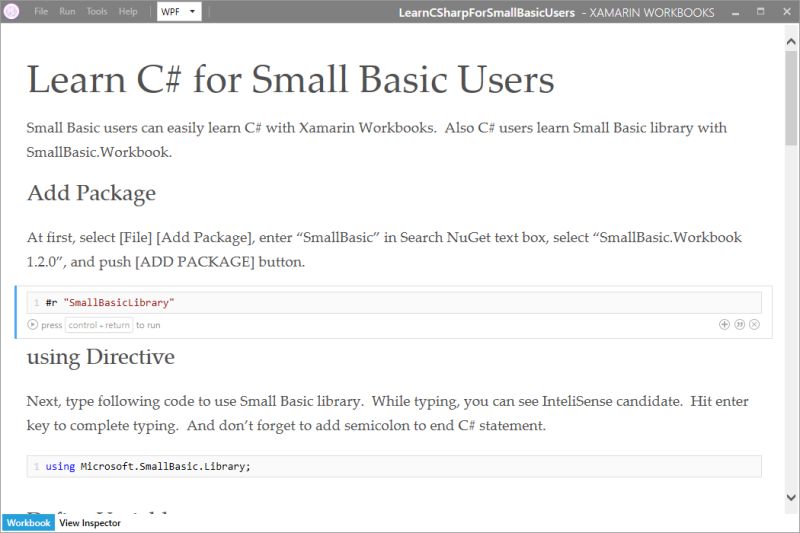Click the vertical scrollbar thumb
This screenshot has height=533, width=800.
[x=791, y=99]
